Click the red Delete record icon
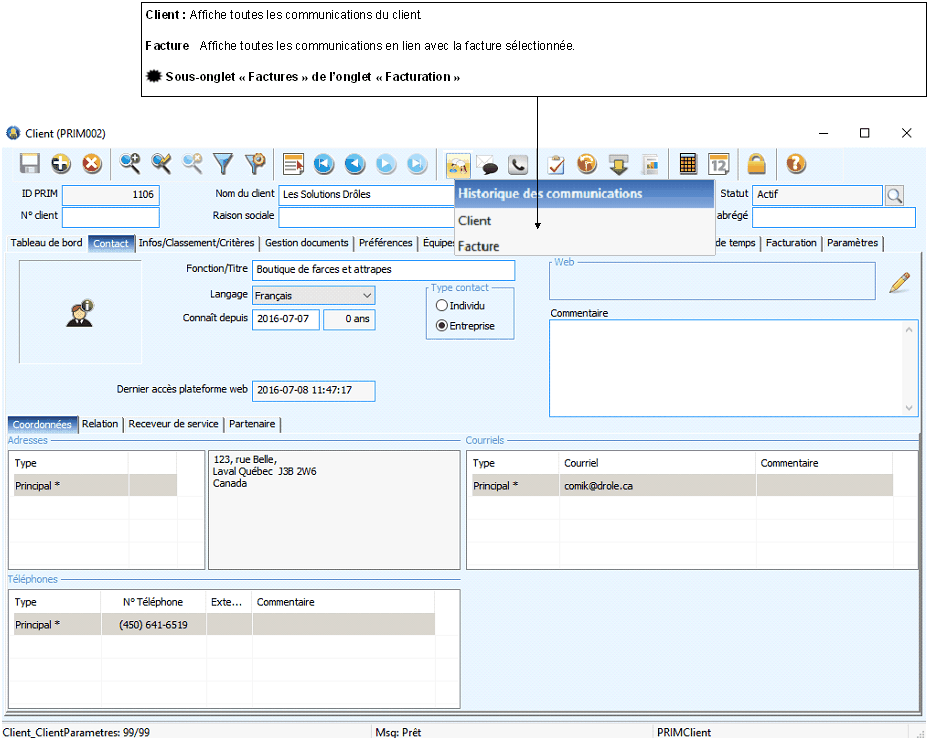 [x=92, y=164]
